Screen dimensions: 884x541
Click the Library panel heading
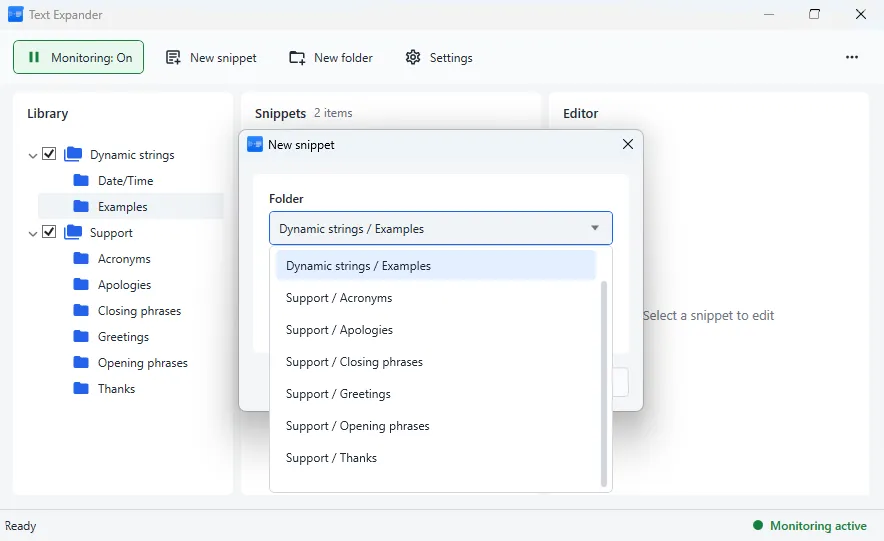(47, 113)
